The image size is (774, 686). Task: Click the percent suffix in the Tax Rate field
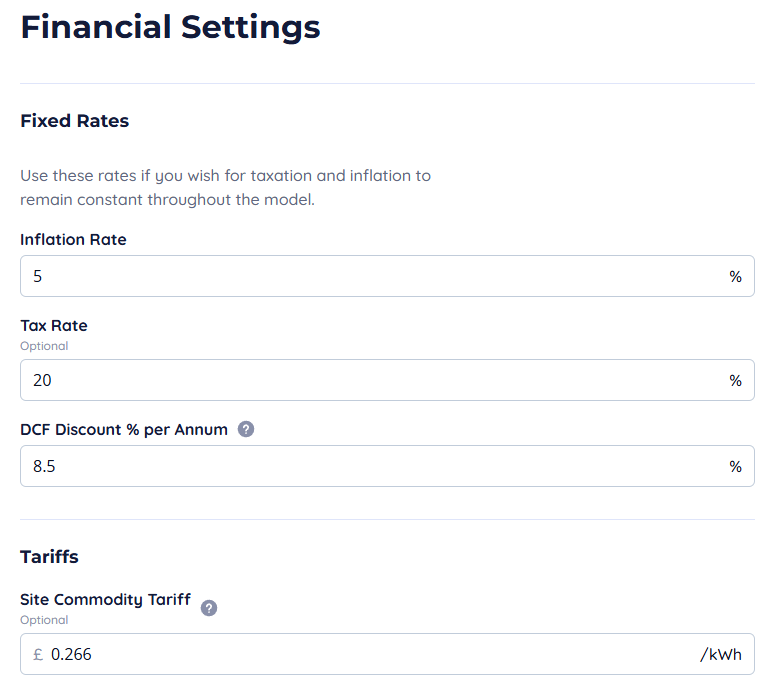pyautogui.click(x=735, y=380)
